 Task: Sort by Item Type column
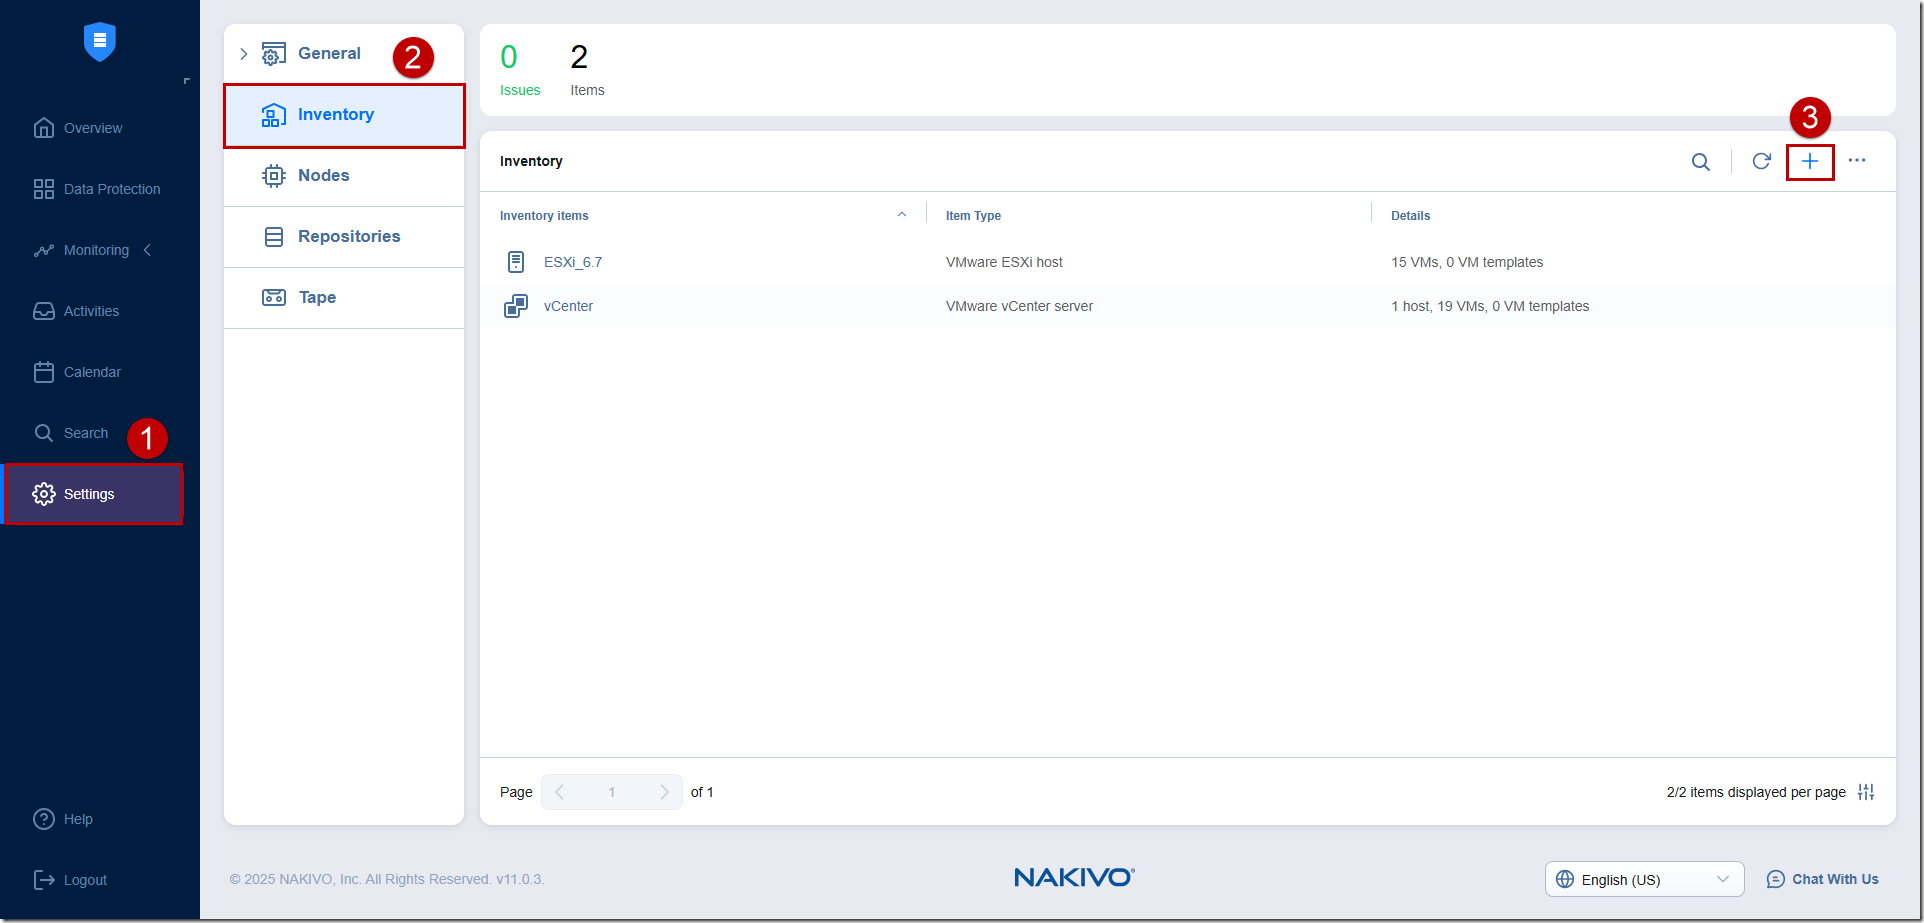click(x=973, y=216)
